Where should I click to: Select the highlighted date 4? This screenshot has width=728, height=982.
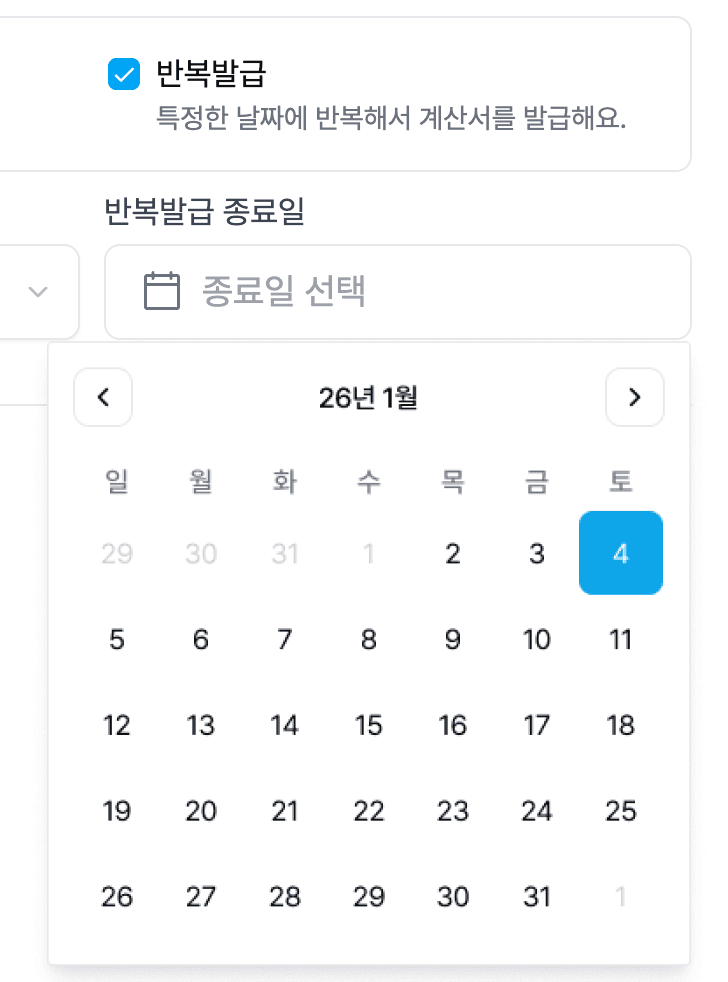tap(621, 553)
